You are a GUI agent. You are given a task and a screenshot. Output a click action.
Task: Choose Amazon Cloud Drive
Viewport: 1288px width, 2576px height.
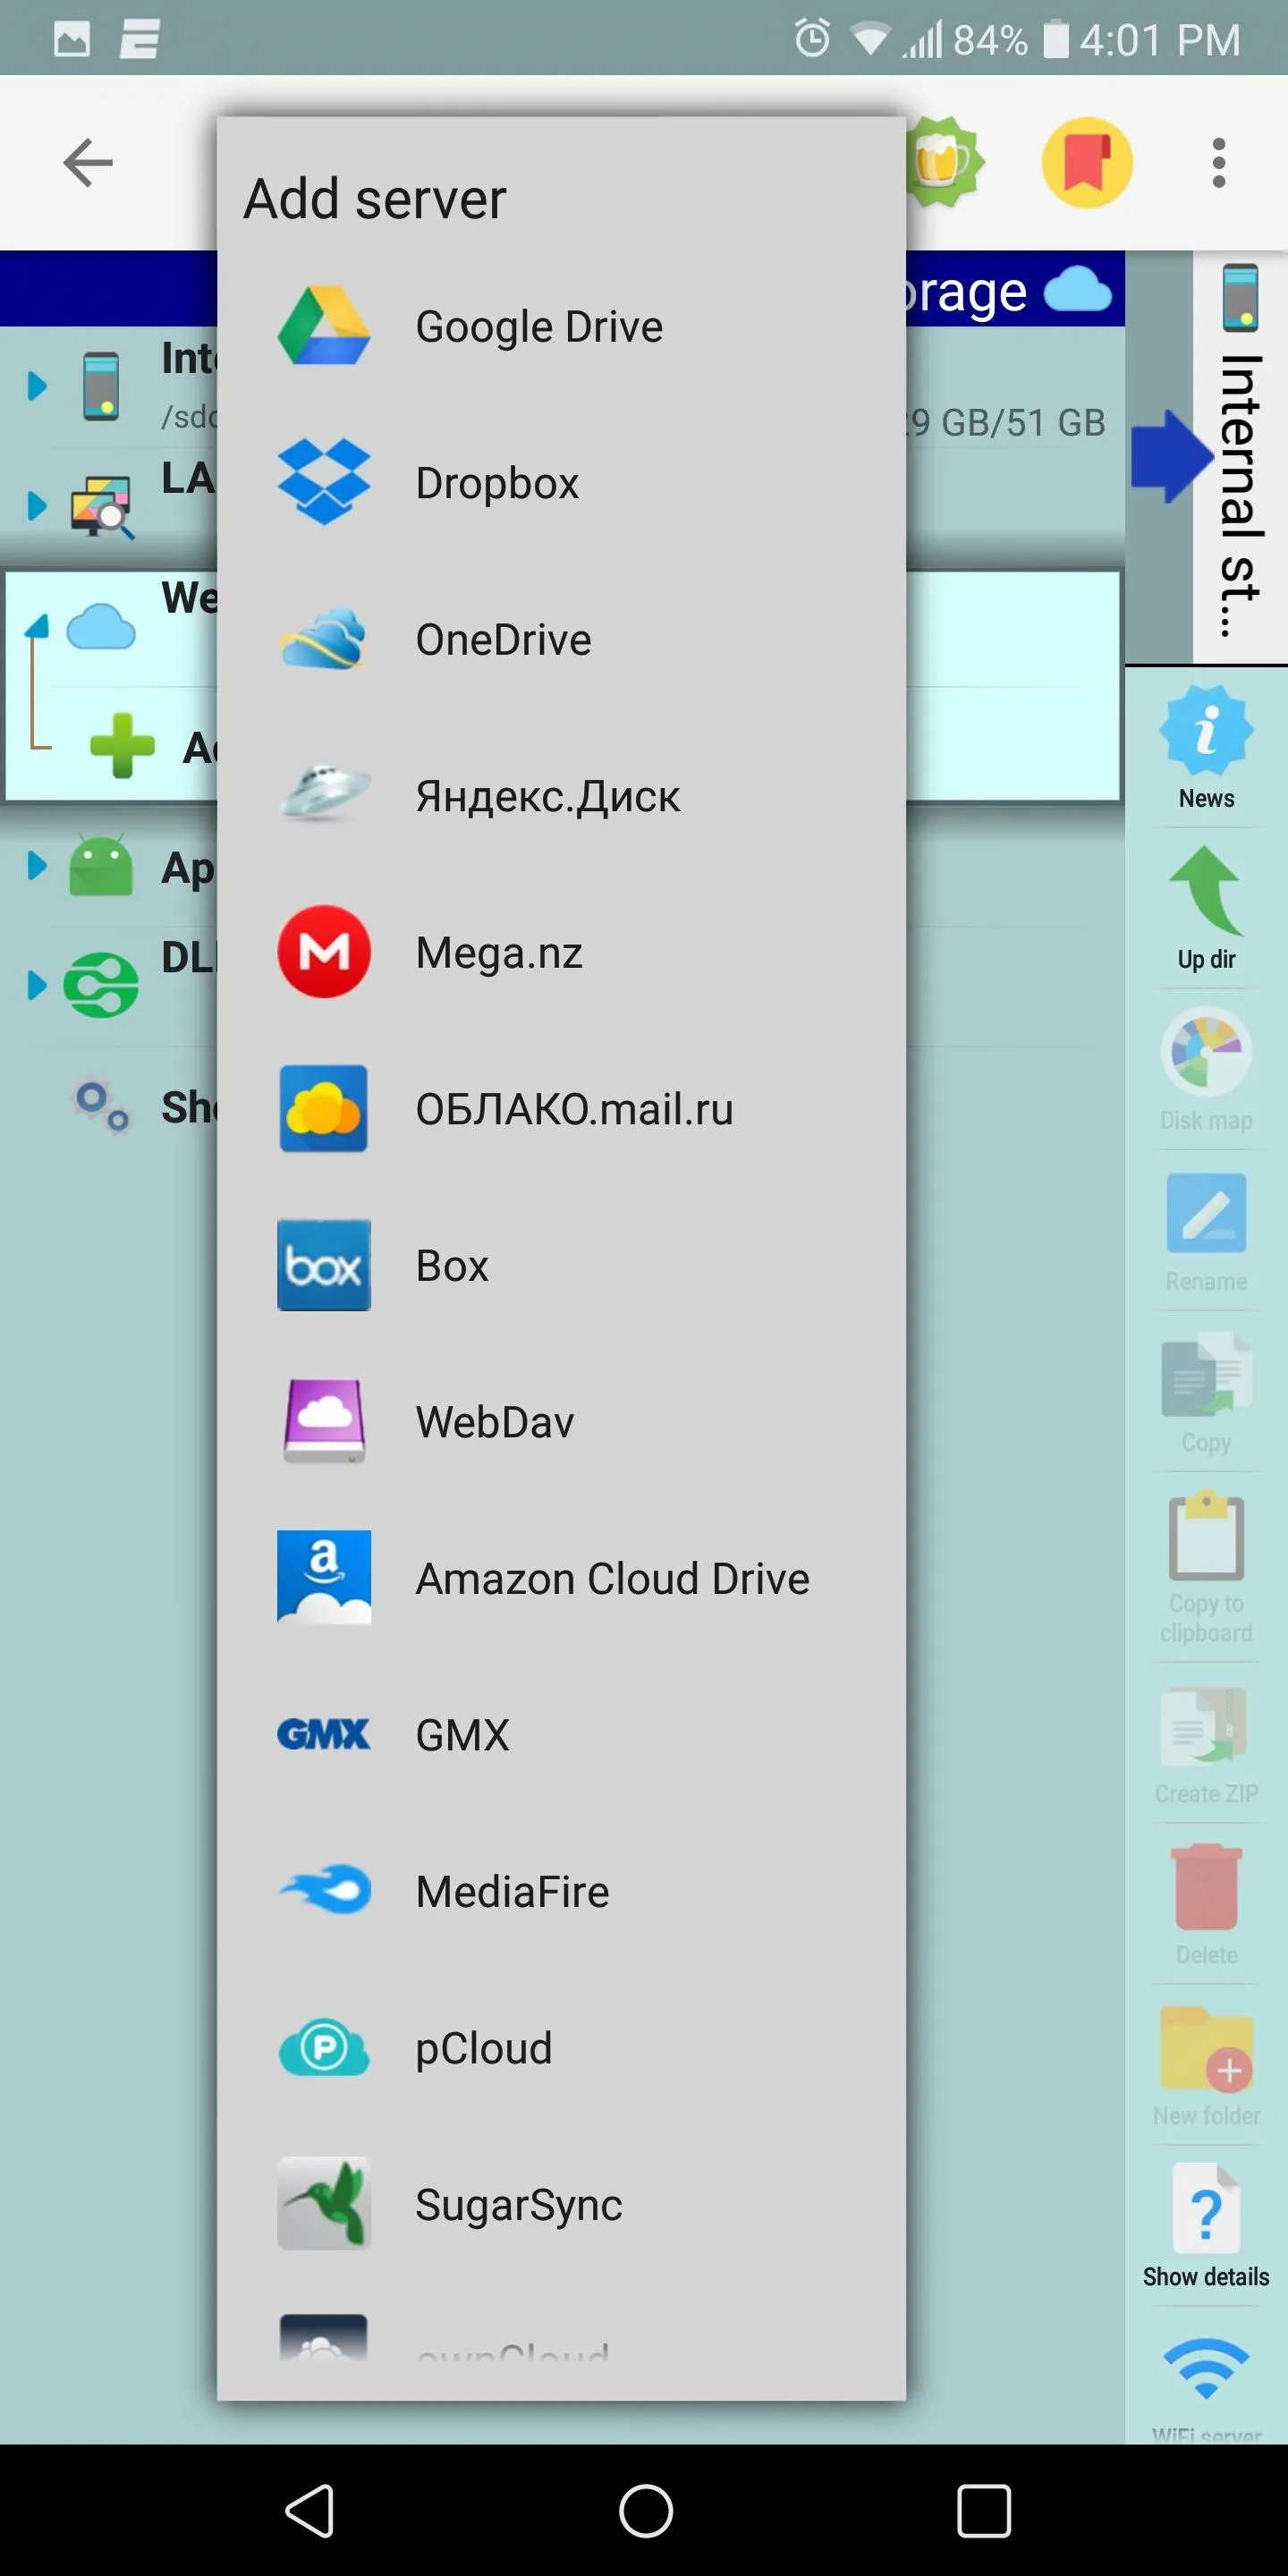561,1579
